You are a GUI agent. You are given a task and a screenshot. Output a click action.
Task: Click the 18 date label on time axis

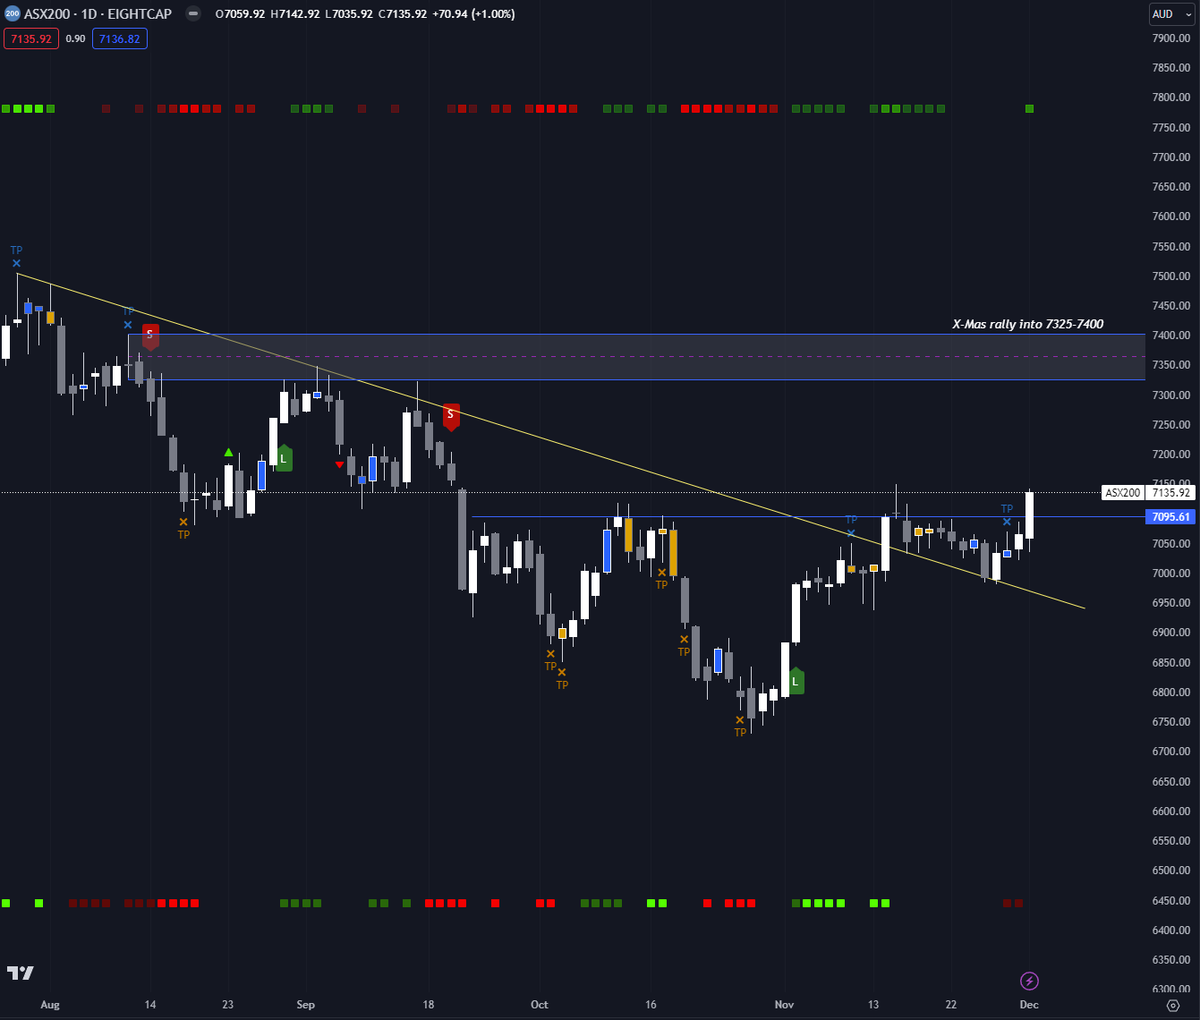point(428,1005)
